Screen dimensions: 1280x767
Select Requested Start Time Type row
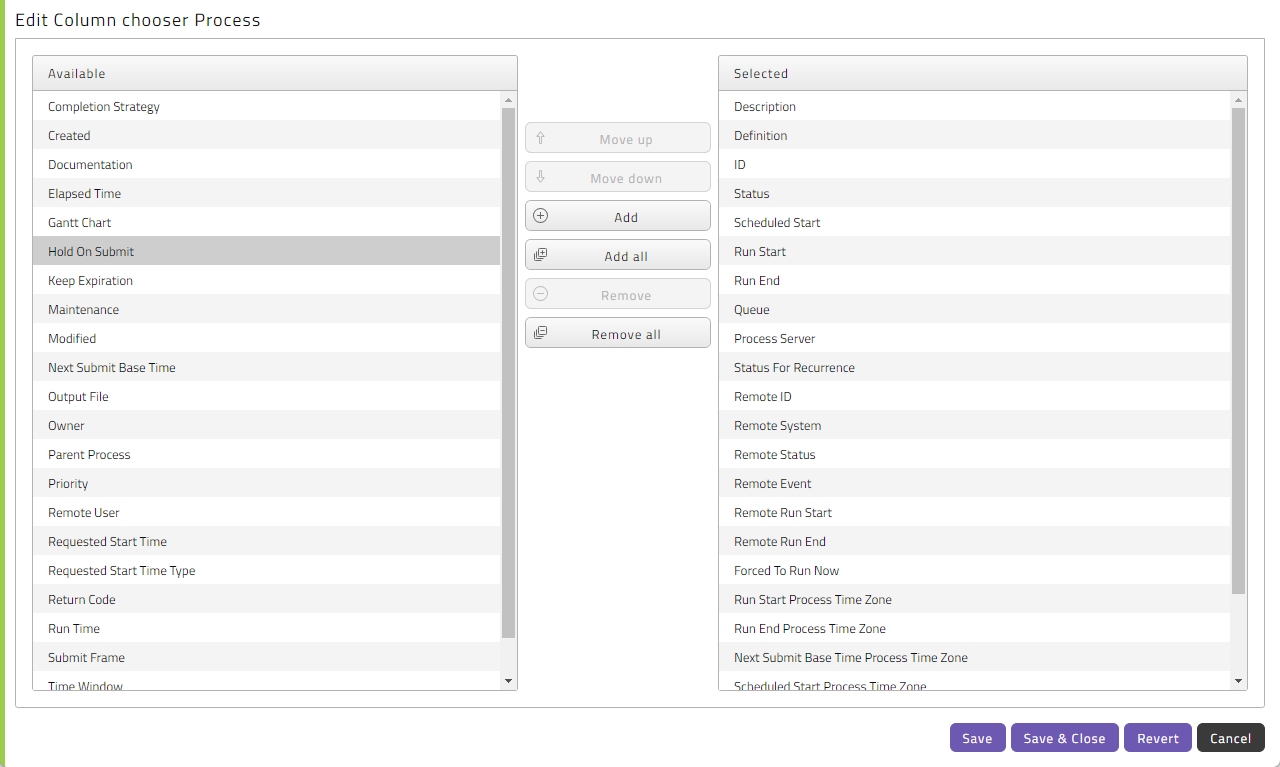click(x=266, y=570)
